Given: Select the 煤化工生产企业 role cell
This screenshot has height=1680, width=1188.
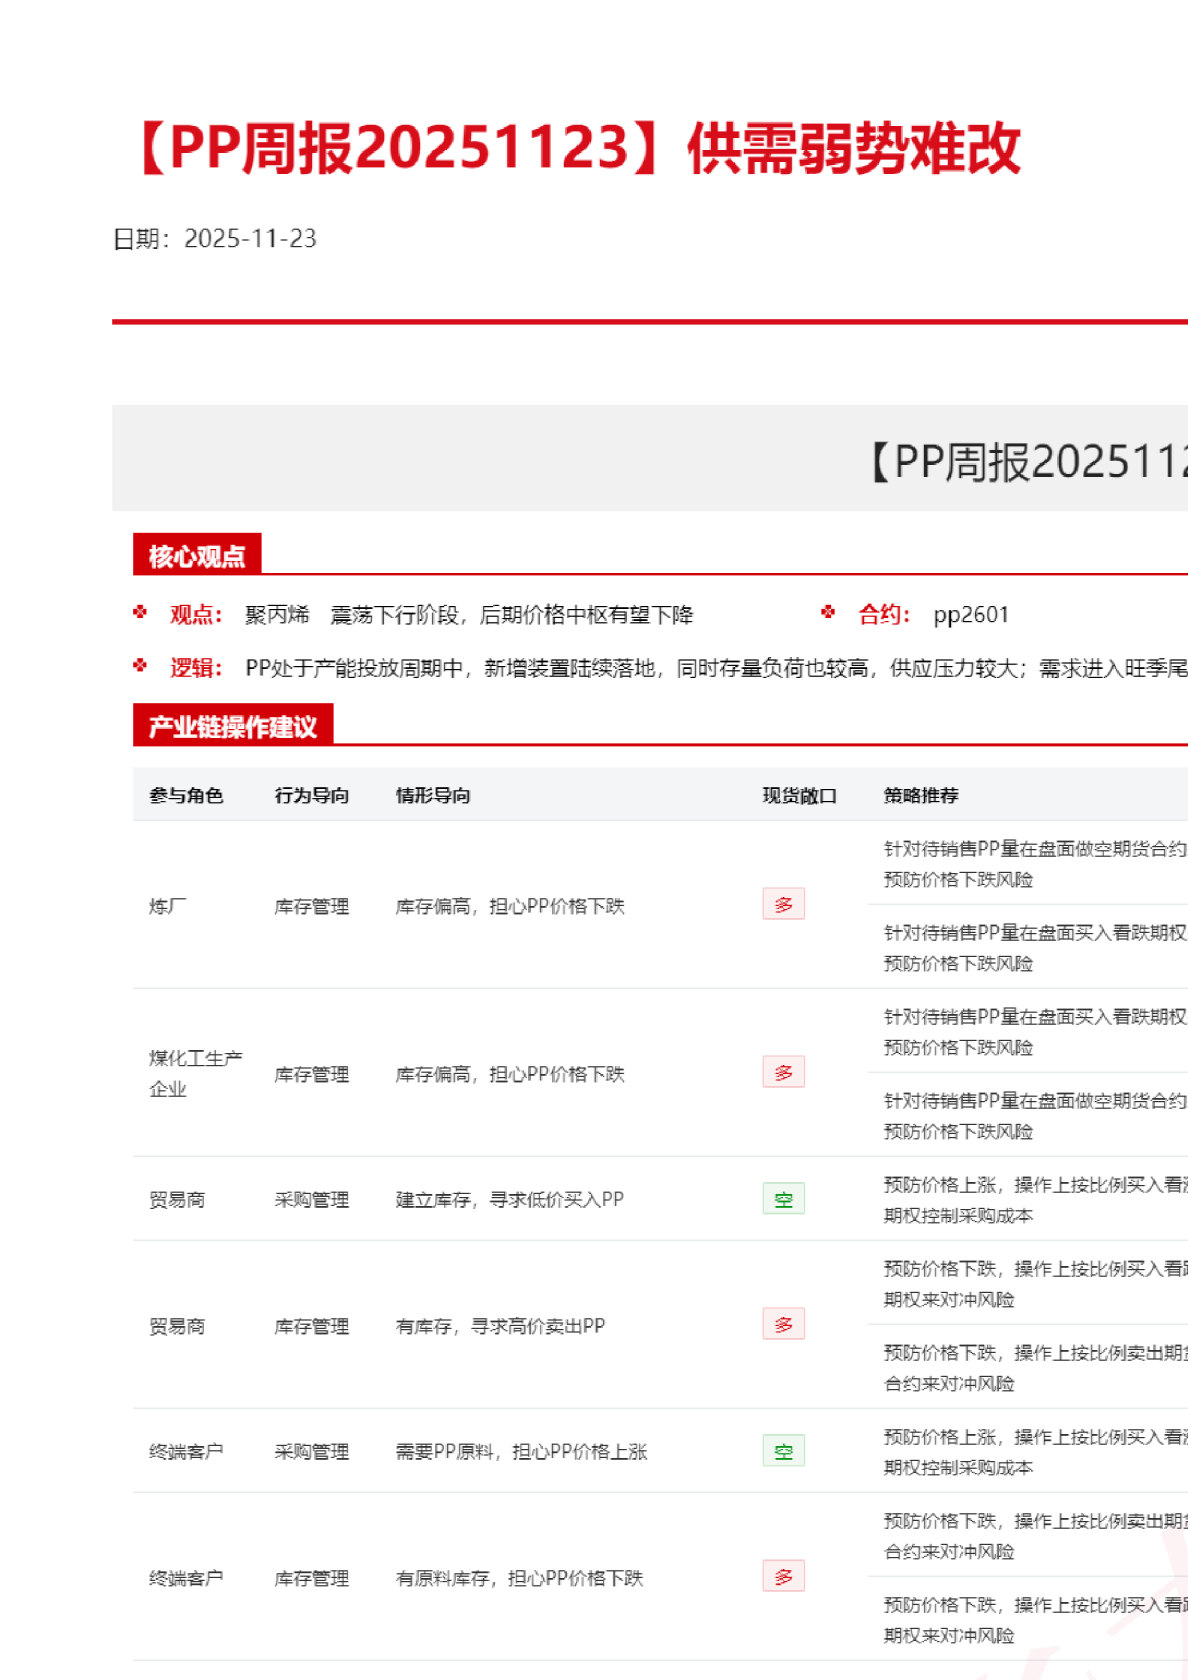Looking at the screenshot, I should tap(196, 1073).
